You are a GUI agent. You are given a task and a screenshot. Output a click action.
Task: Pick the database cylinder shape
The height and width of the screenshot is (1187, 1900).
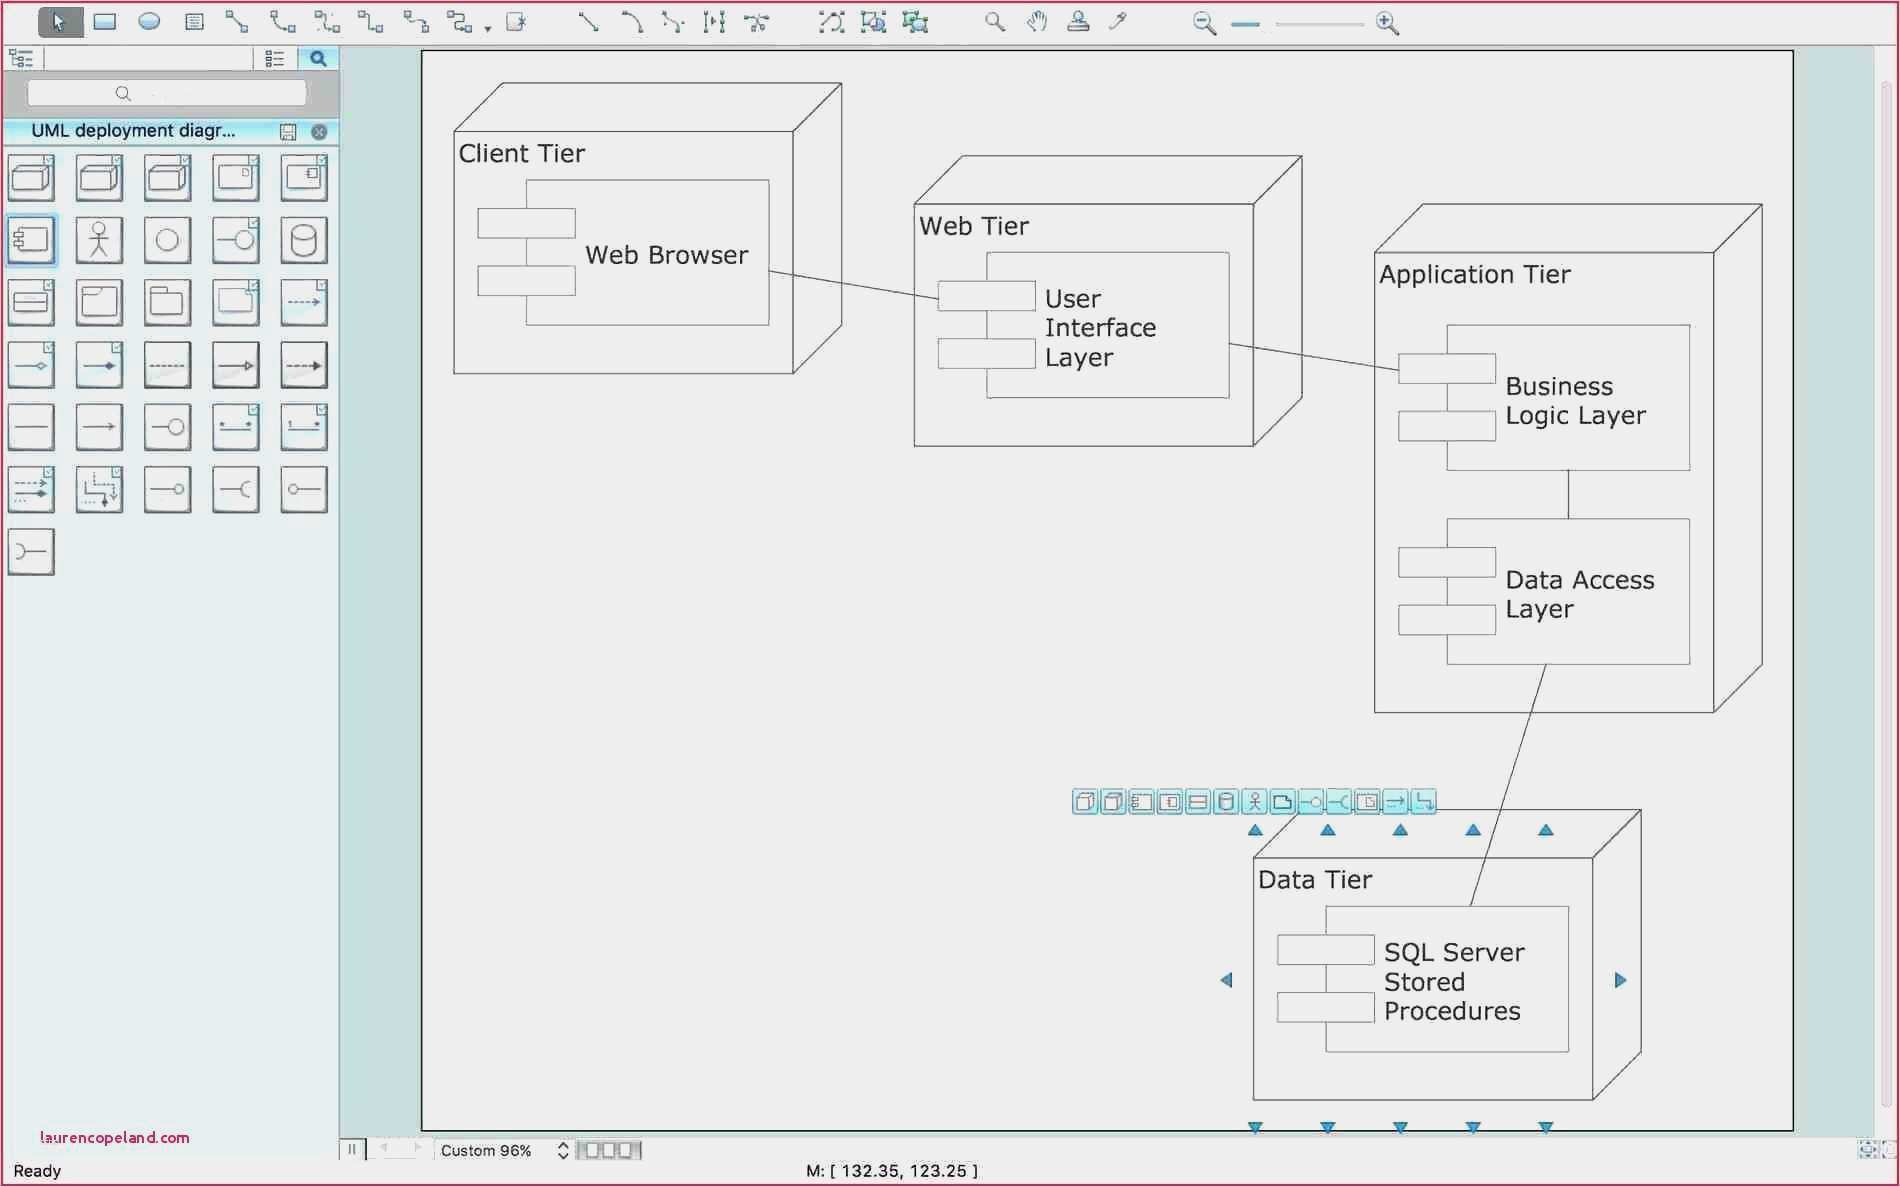click(x=304, y=240)
